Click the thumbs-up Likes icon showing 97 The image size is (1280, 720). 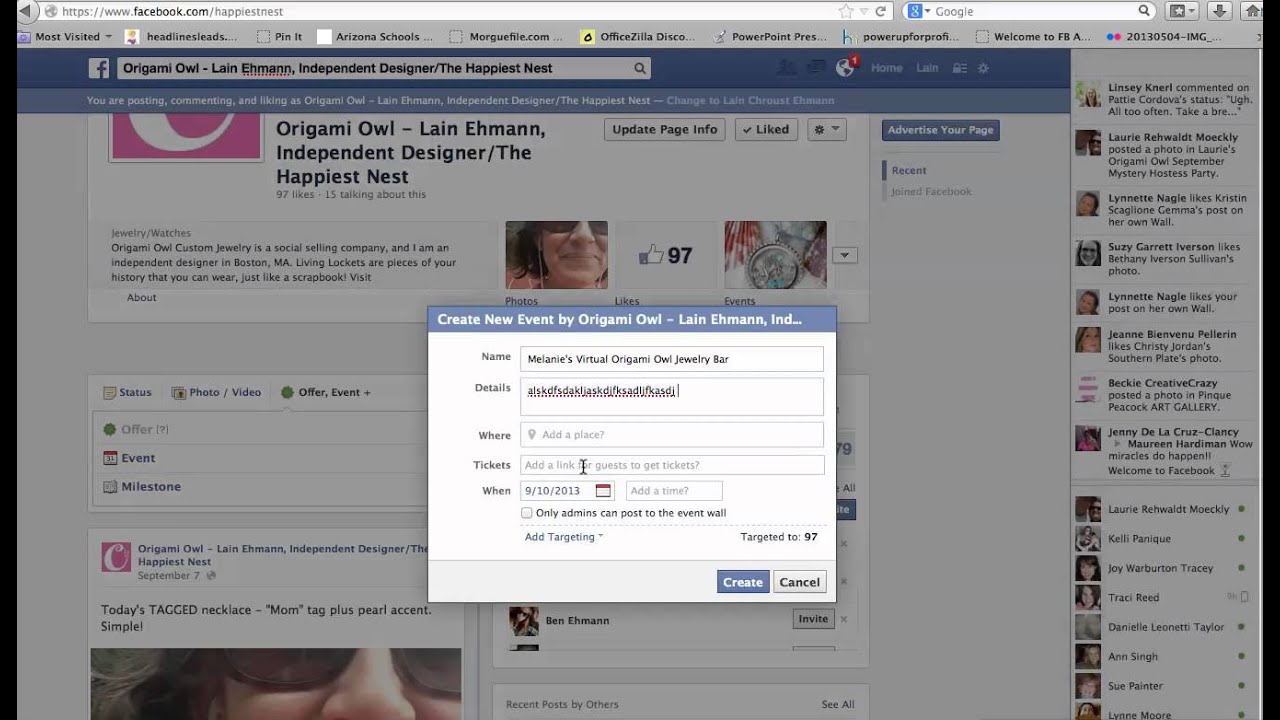click(651, 255)
